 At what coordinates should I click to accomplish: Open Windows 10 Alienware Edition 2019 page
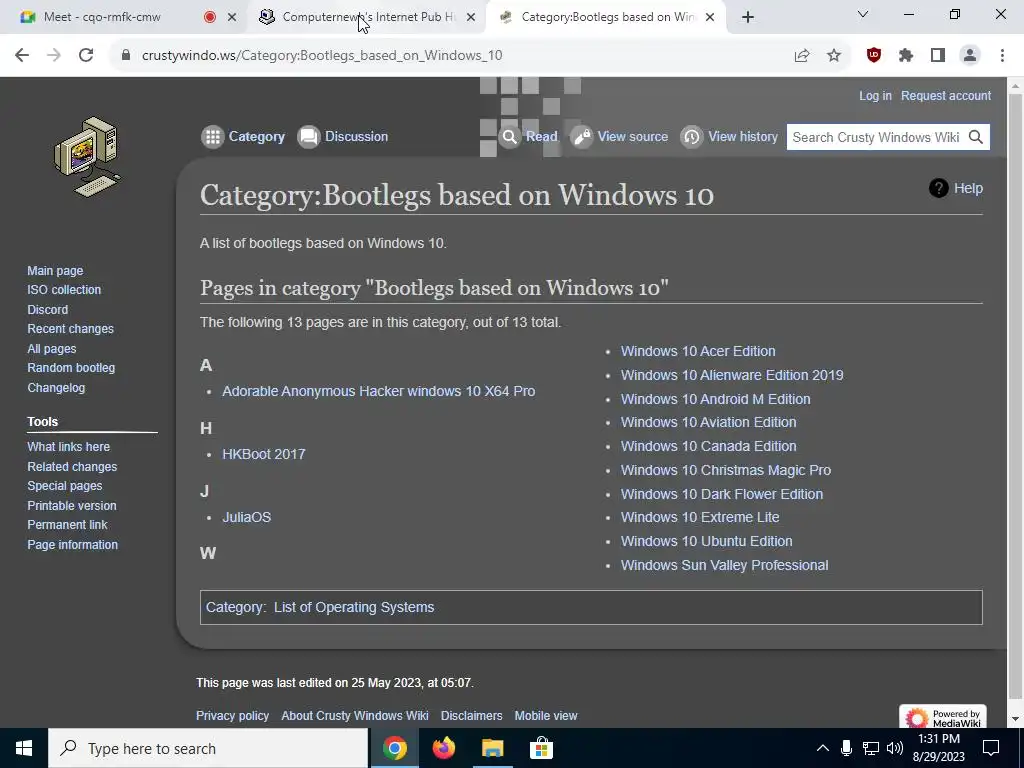[x=732, y=375]
